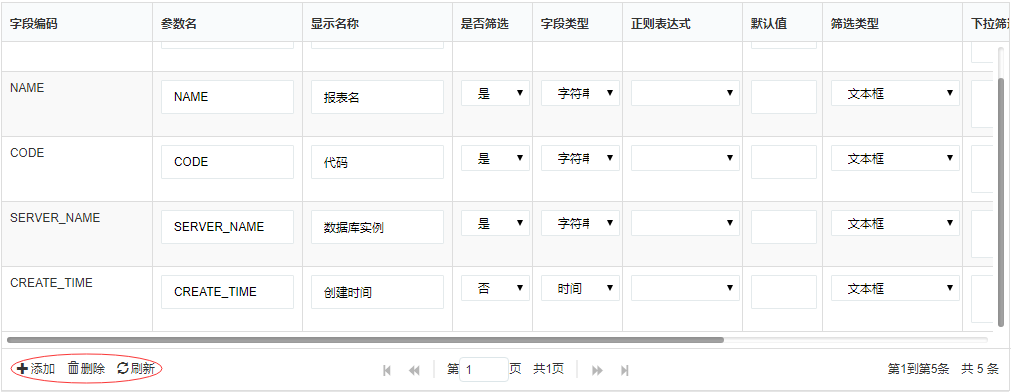The image size is (1012, 392).
Task: Click the SERVER_NAME parameter name input
Action: click(227, 227)
